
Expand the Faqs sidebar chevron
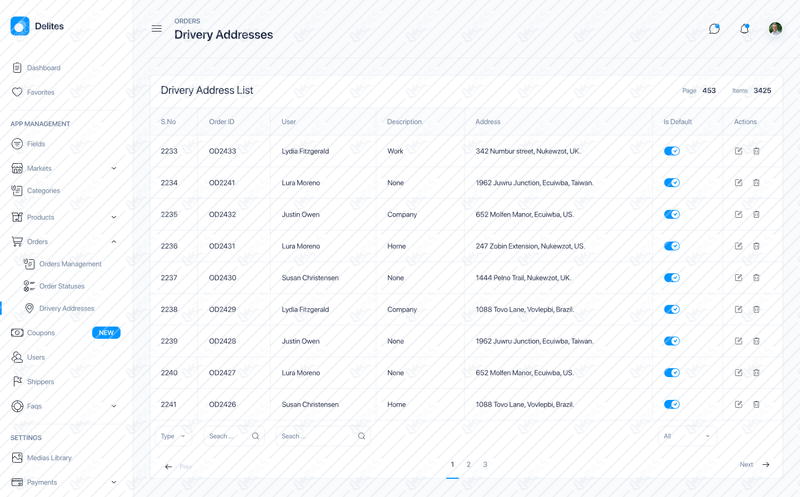pos(114,406)
